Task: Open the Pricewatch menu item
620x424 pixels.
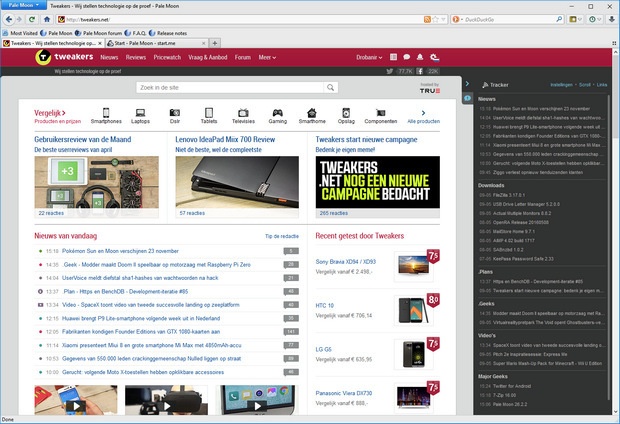Action: tap(167, 57)
